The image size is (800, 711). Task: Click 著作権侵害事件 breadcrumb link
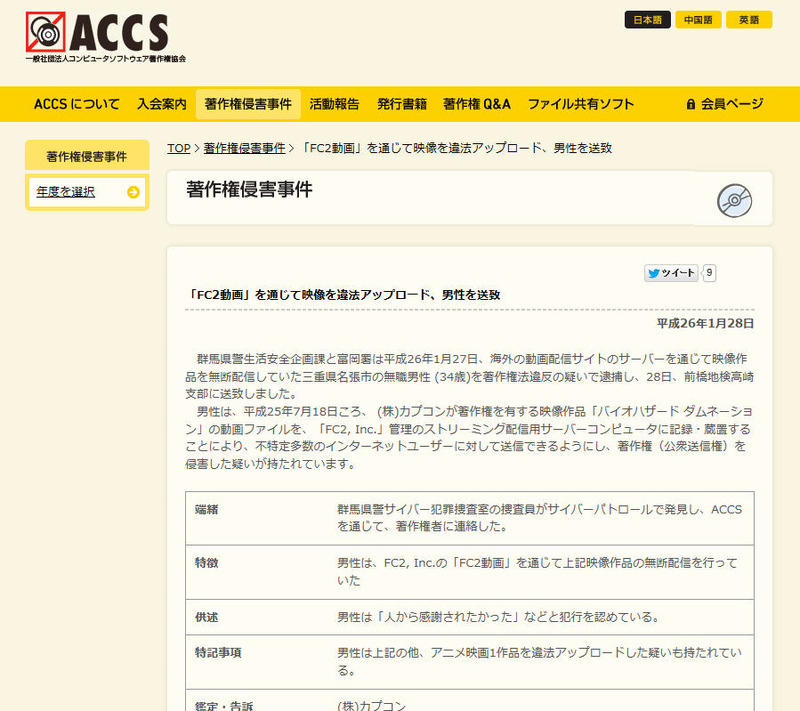tap(244, 148)
